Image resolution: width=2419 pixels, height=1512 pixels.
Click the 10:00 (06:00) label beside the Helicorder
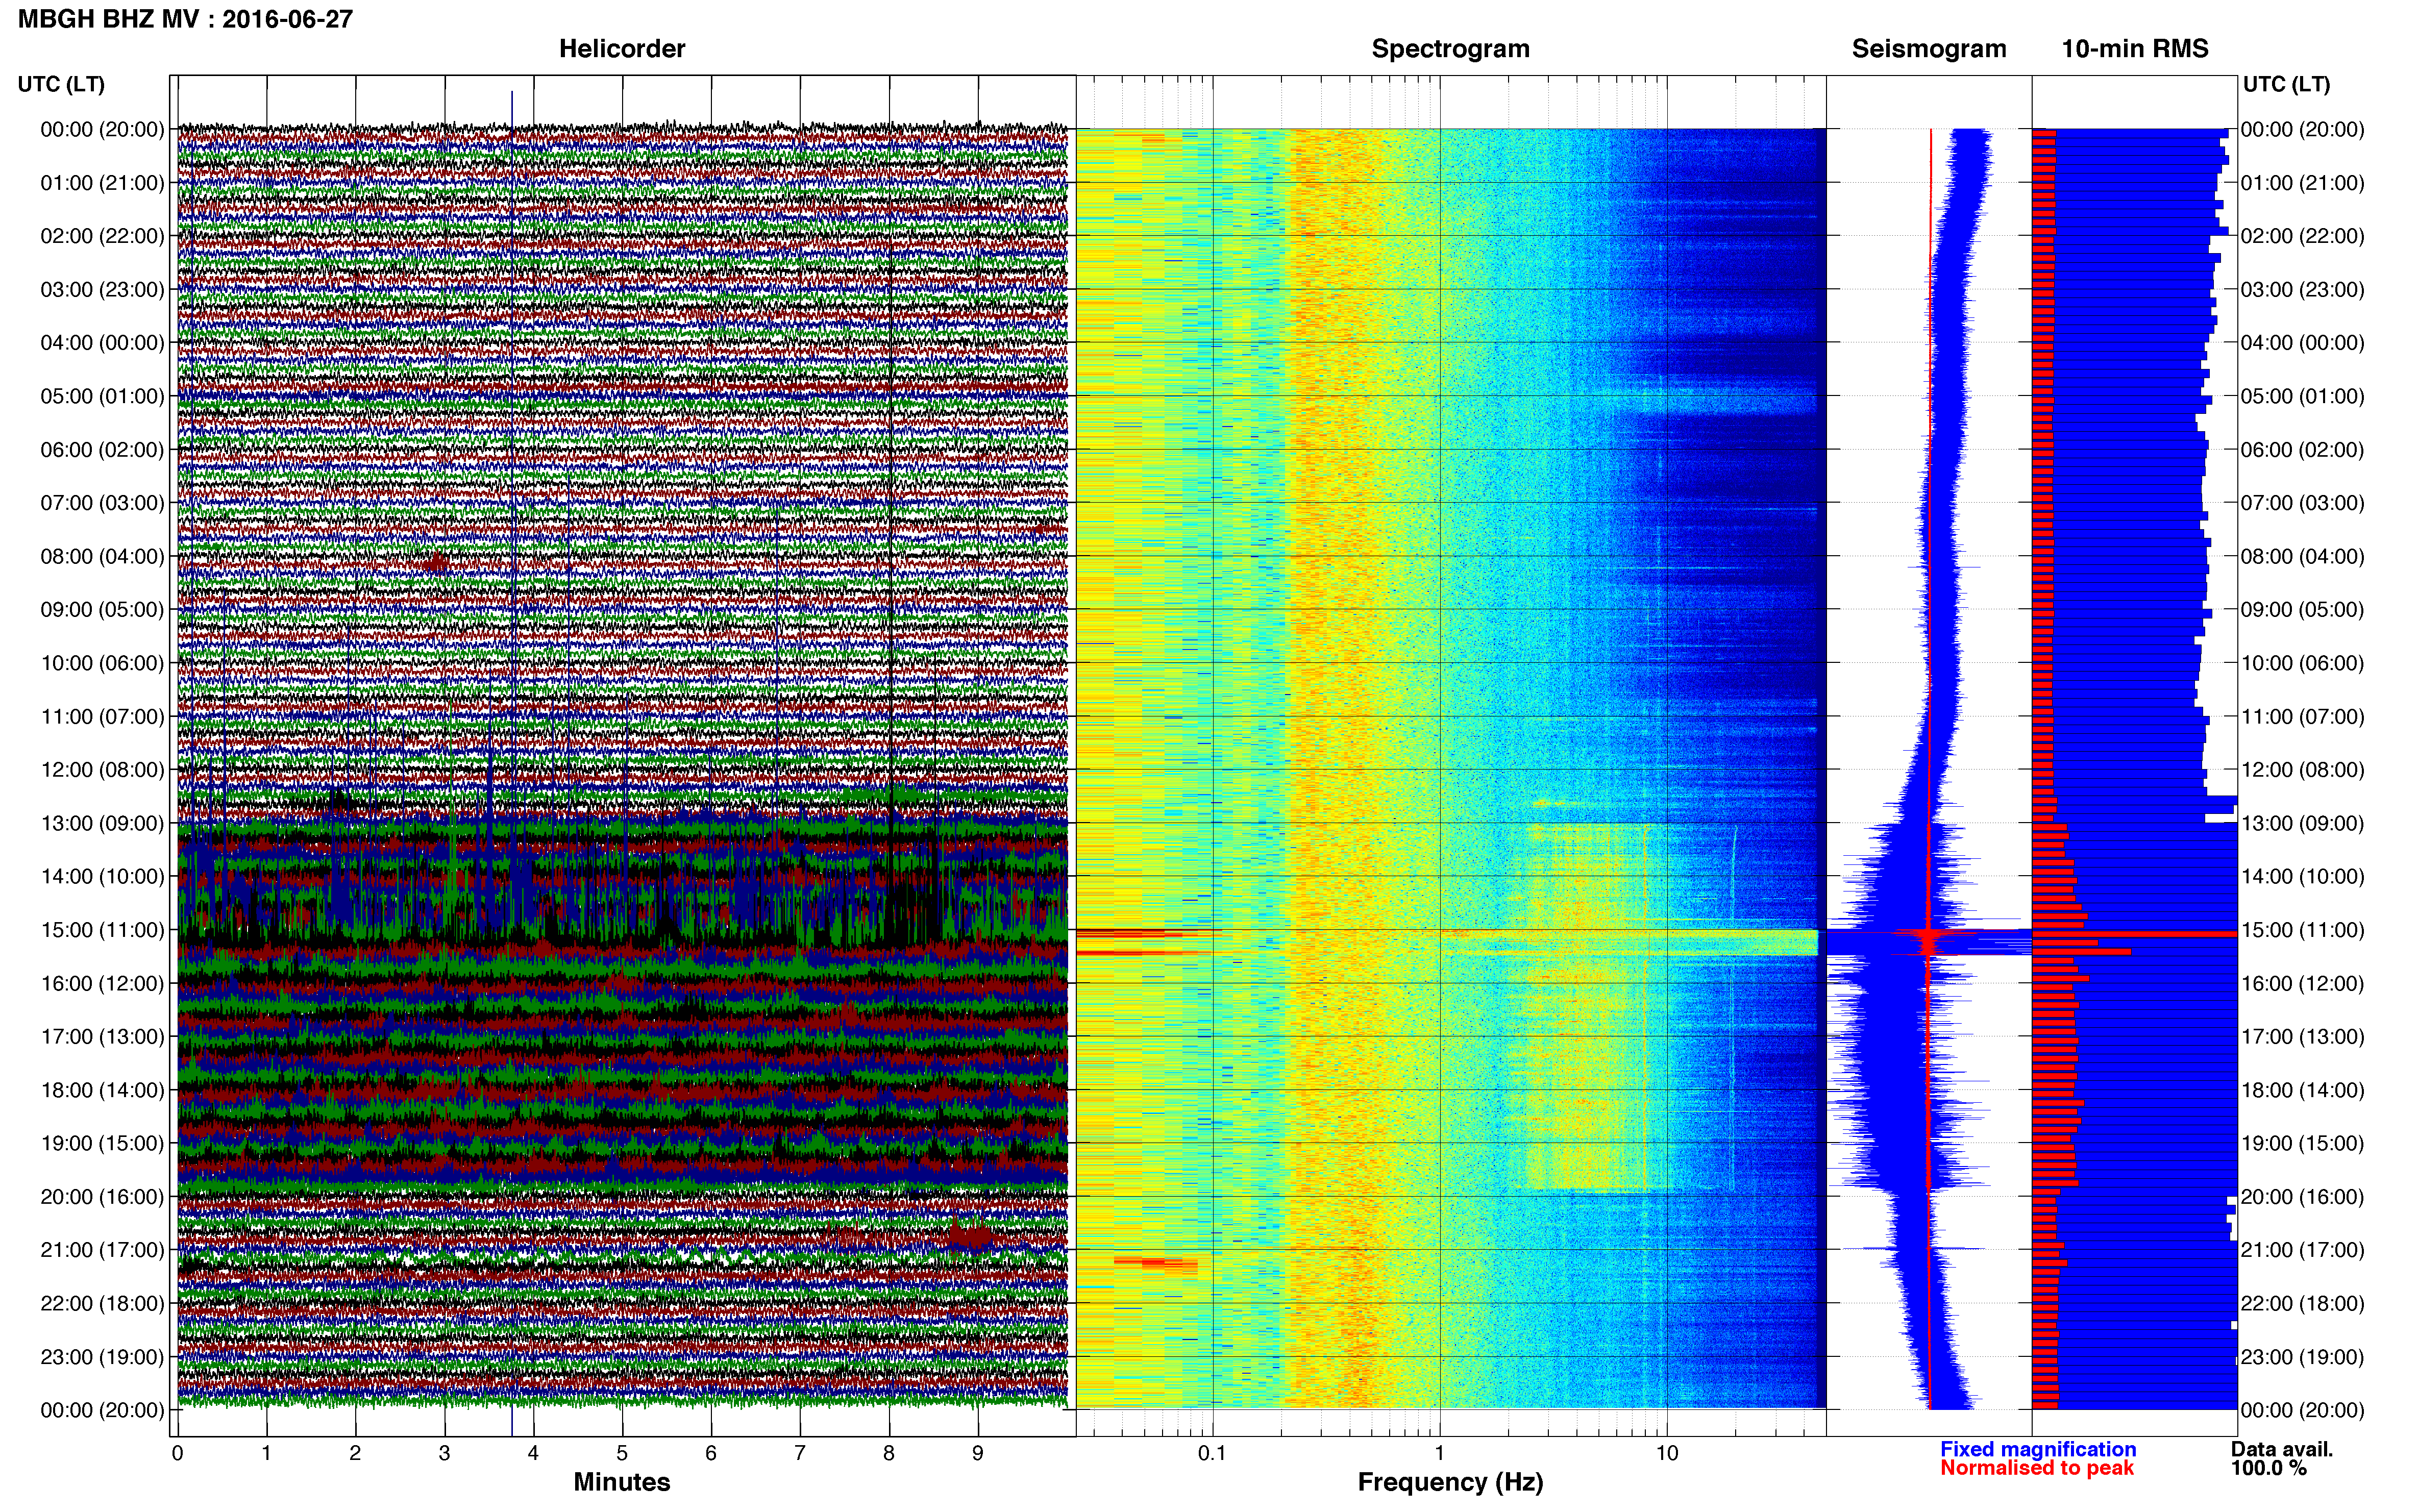tap(102, 663)
